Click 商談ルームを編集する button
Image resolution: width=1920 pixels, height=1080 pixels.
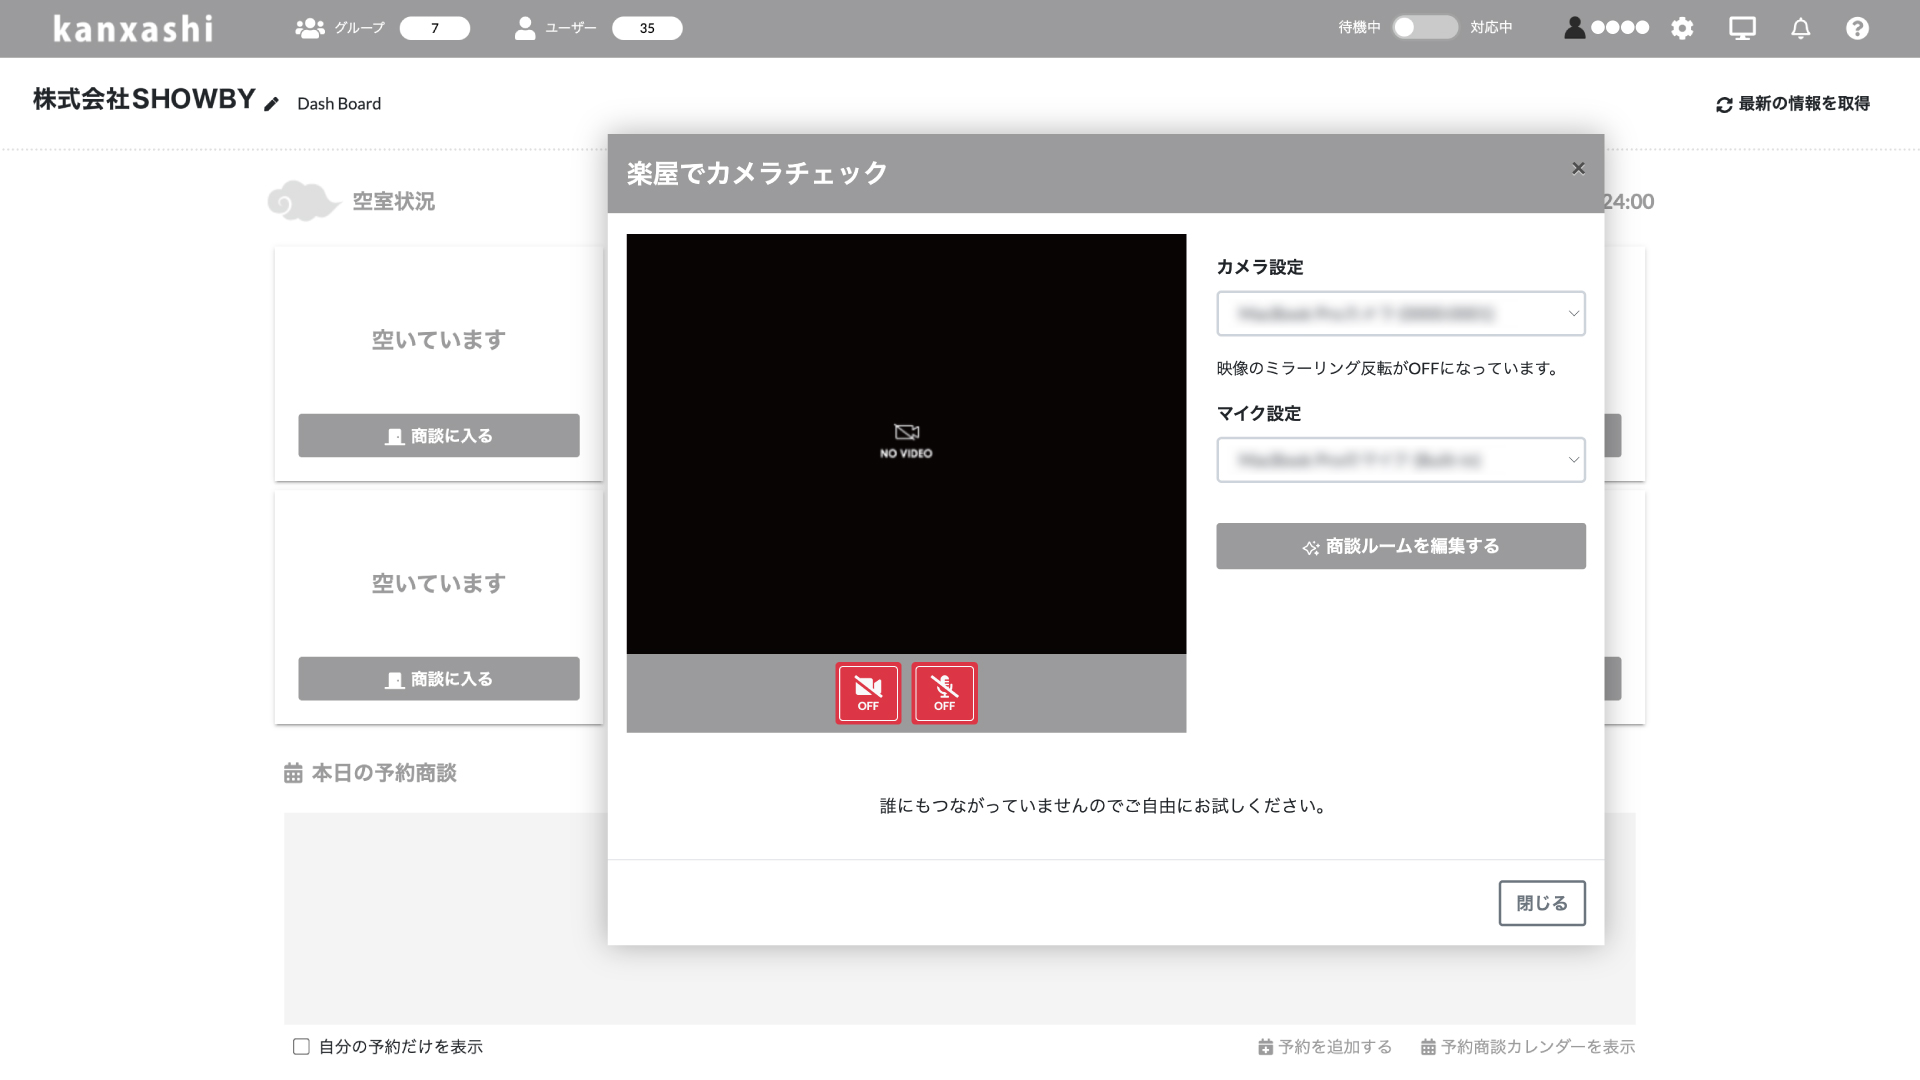pos(1401,546)
